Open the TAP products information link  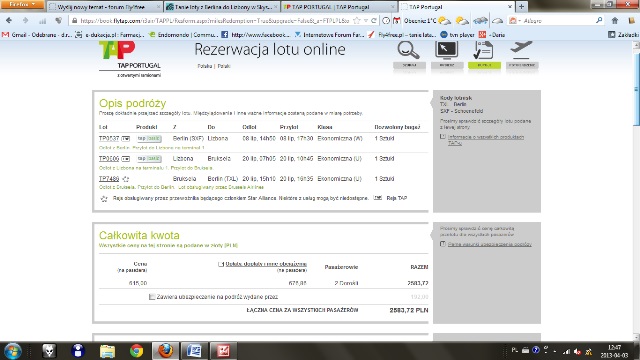click(x=486, y=140)
